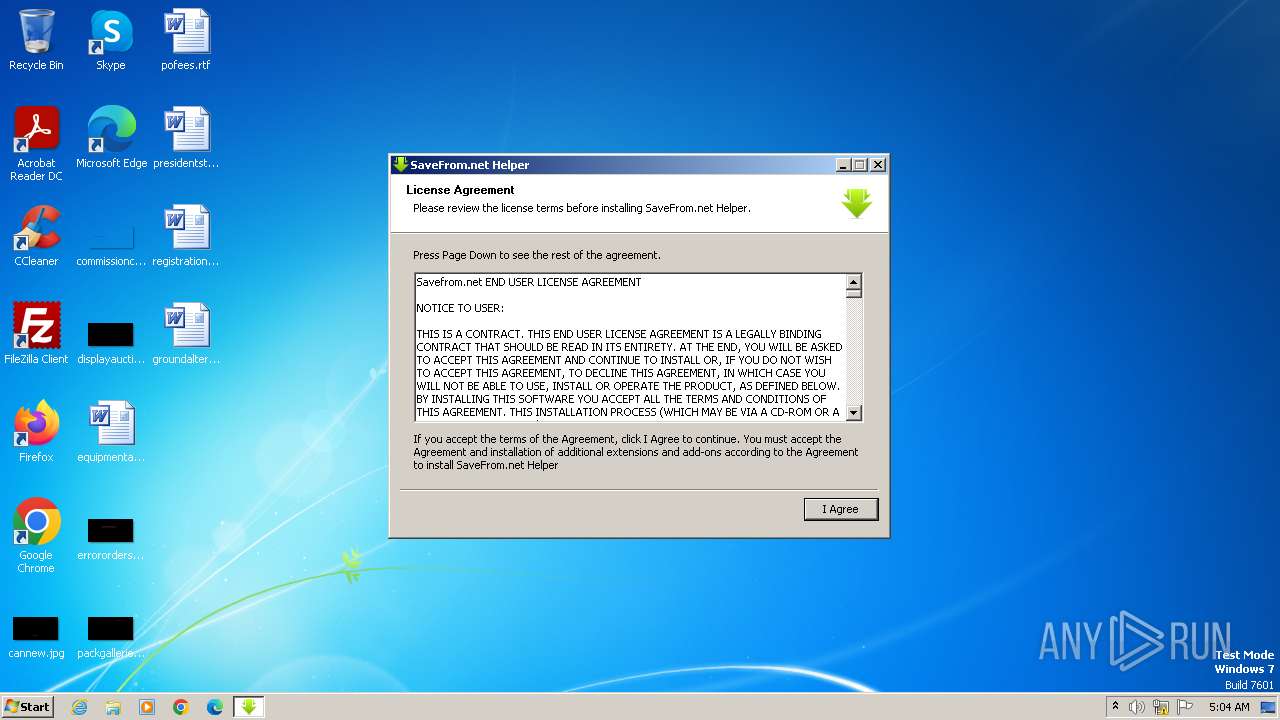
Task: Open the network tray icon
Action: coord(1161,707)
